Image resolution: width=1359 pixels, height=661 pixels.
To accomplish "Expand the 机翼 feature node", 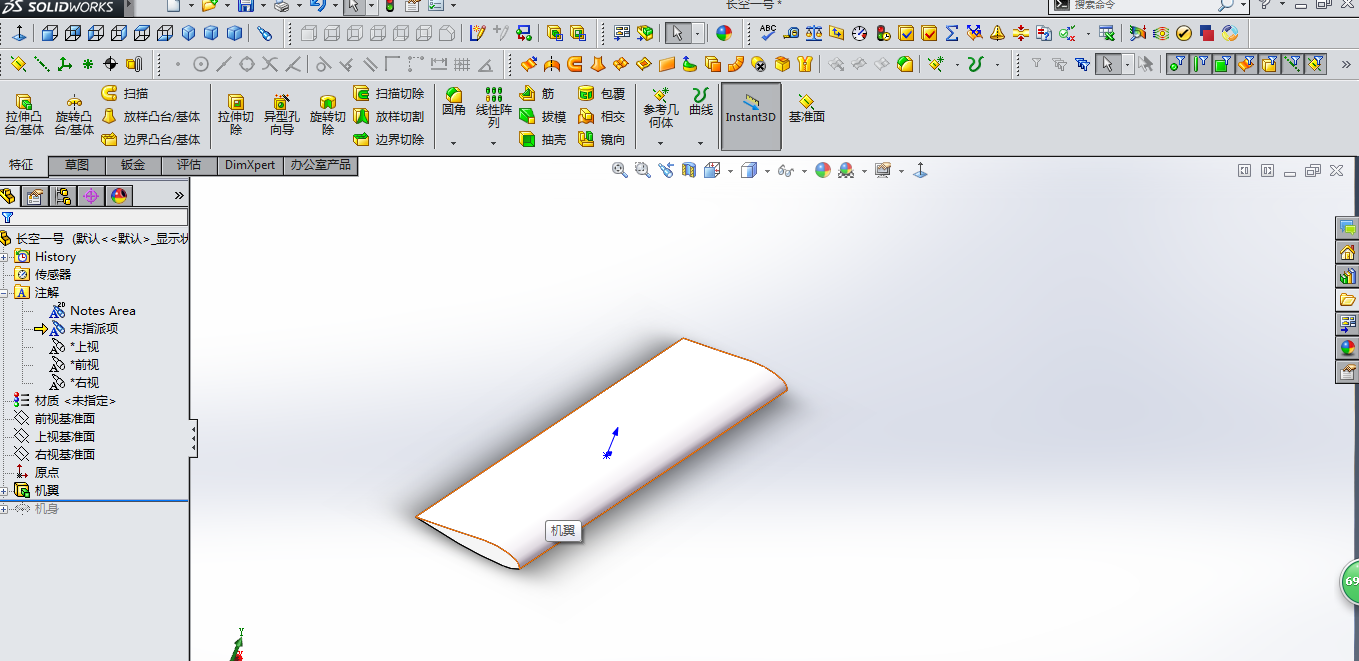I will (4, 491).
